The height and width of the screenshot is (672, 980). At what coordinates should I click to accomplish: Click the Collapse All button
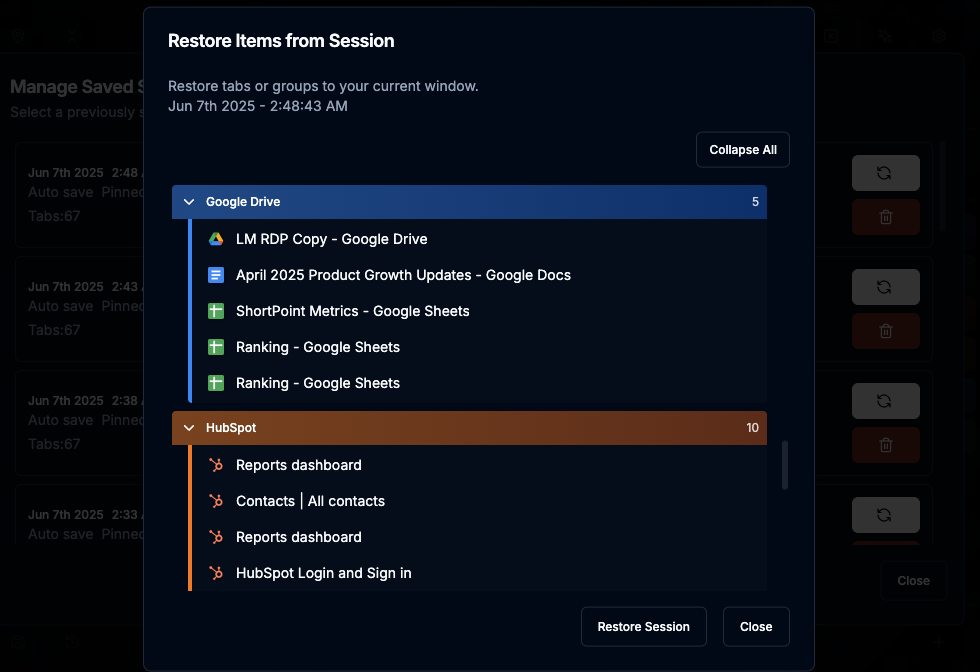(x=742, y=150)
